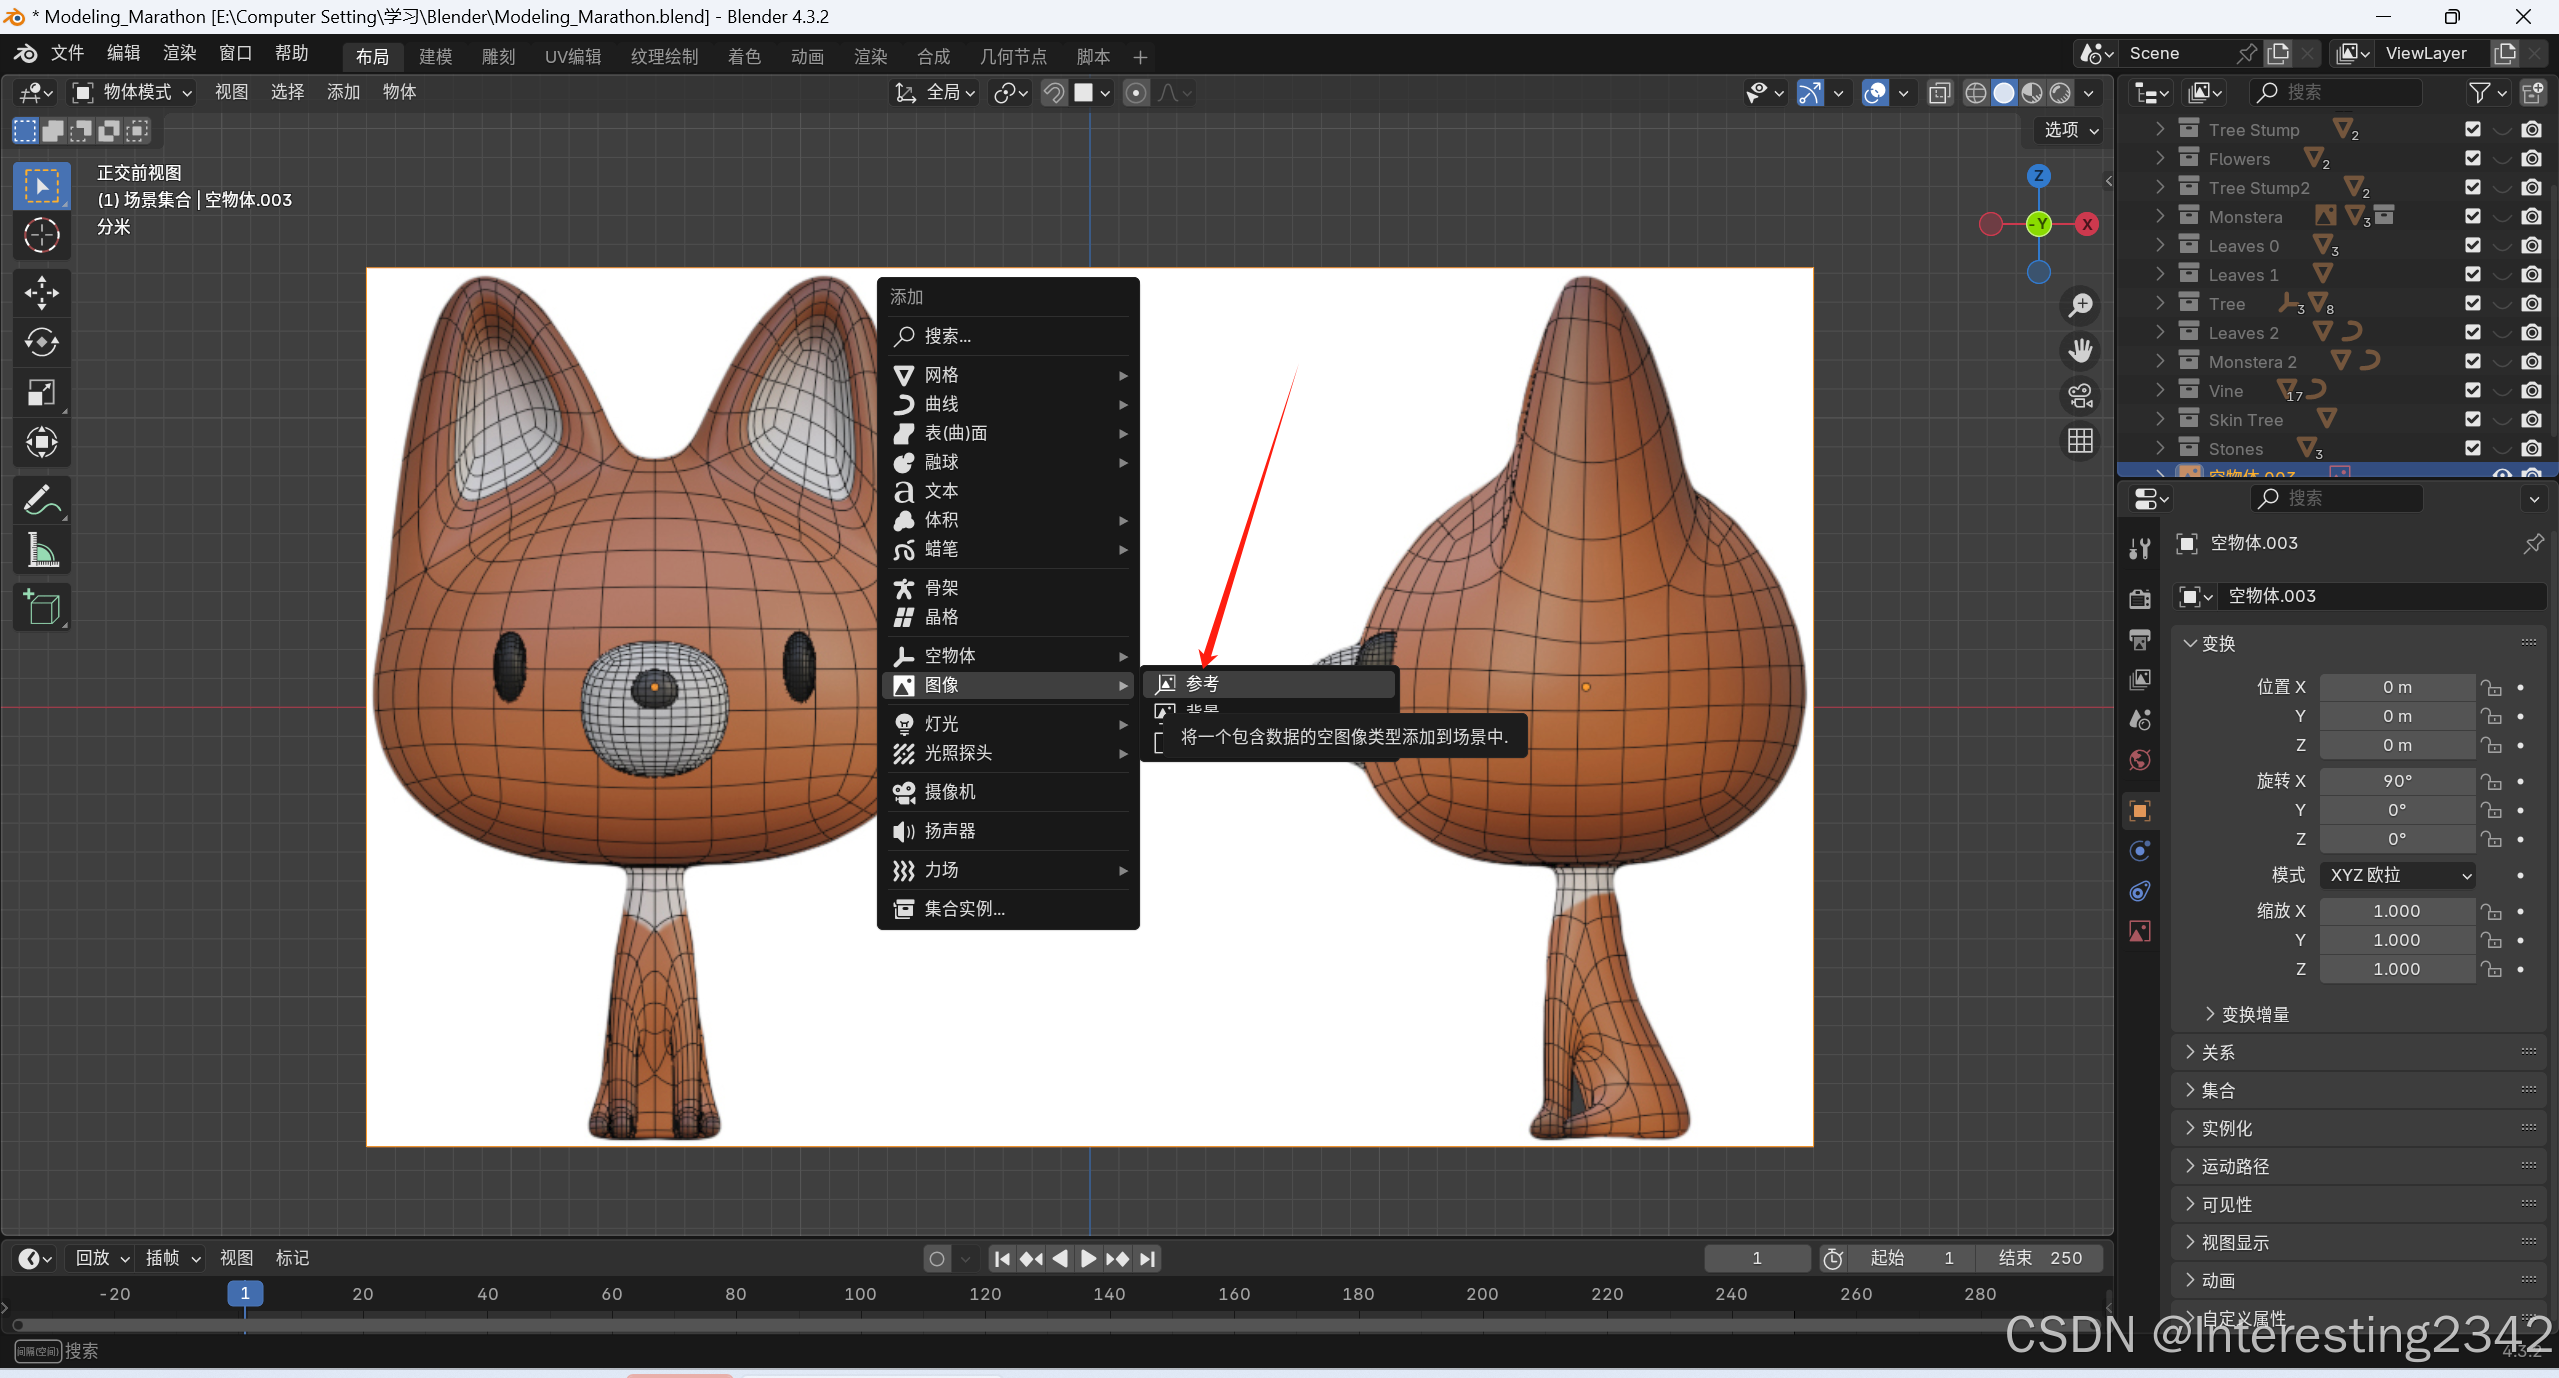Click the Add Cube tool icon

(41, 607)
